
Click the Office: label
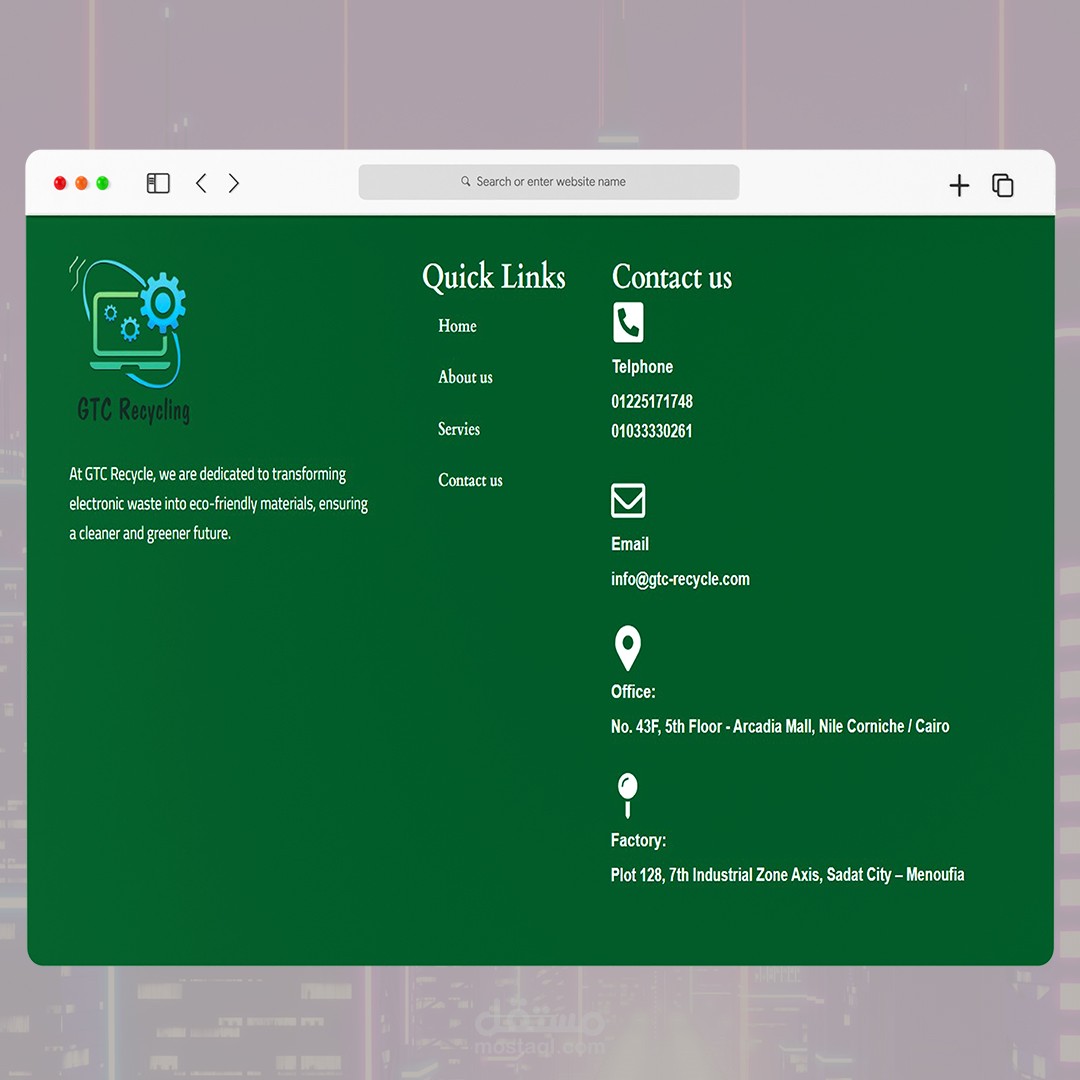tap(633, 692)
